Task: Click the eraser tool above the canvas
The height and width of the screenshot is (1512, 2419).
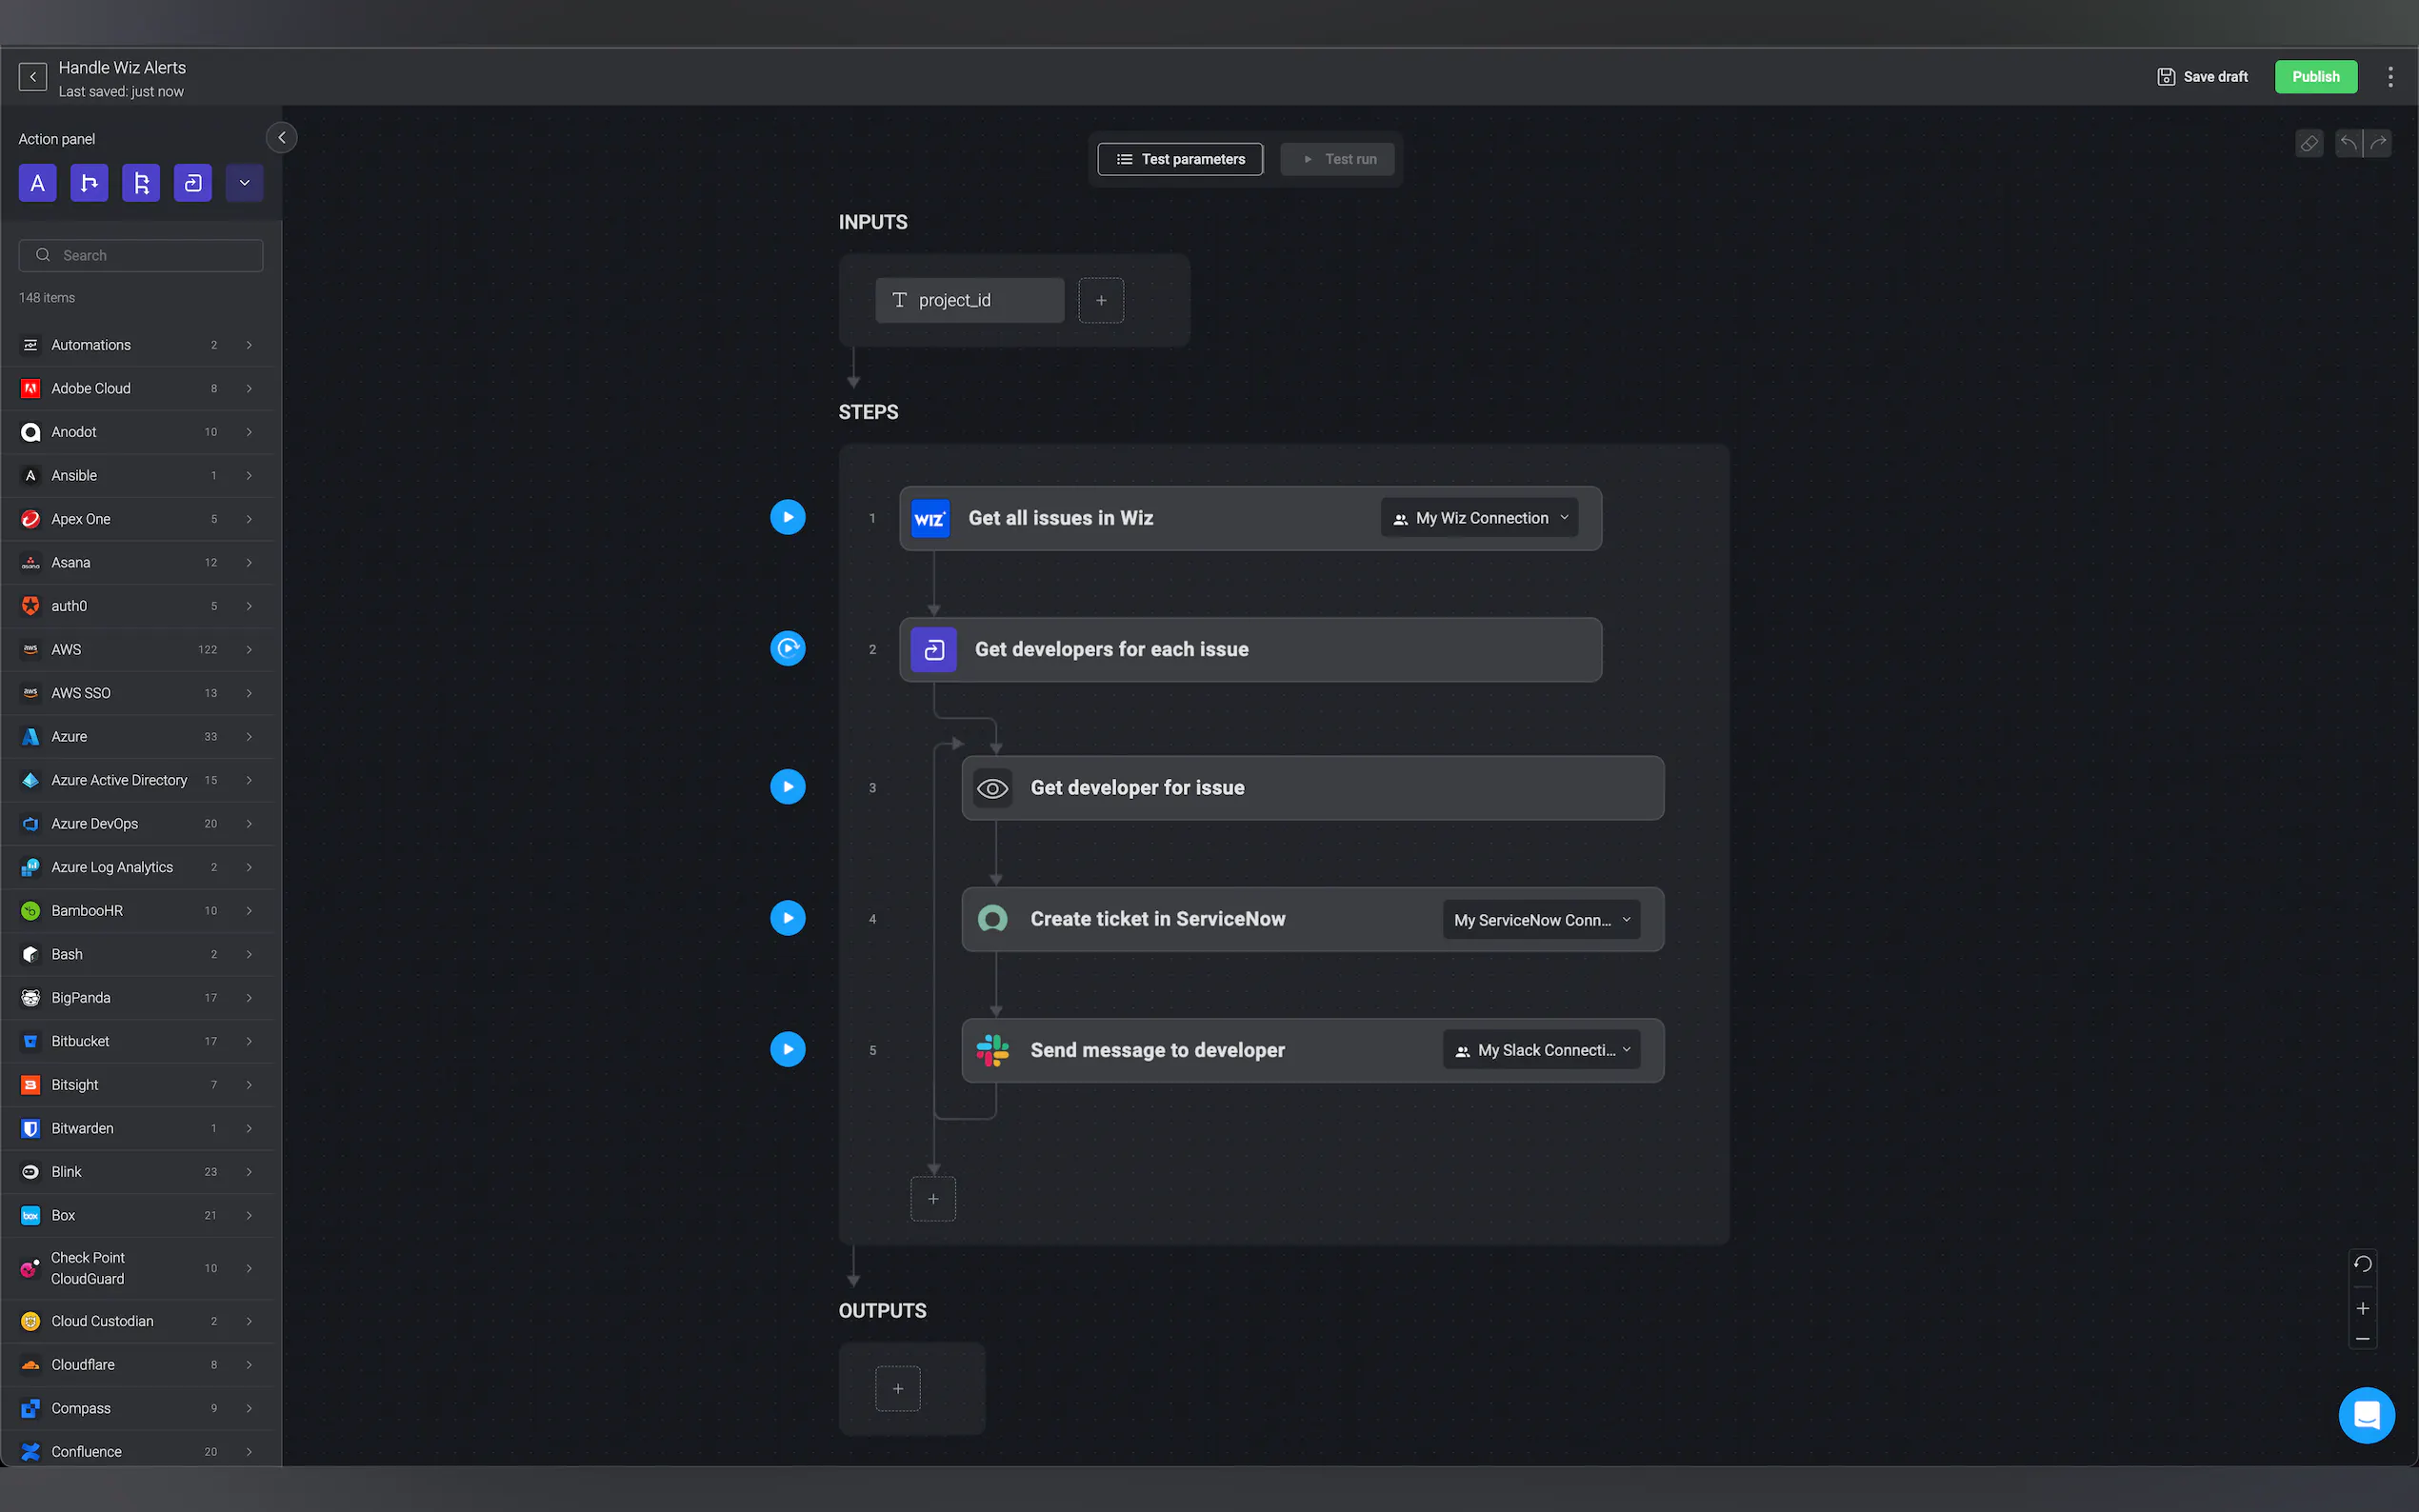Action: pyautogui.click(x=2308, y=143)
